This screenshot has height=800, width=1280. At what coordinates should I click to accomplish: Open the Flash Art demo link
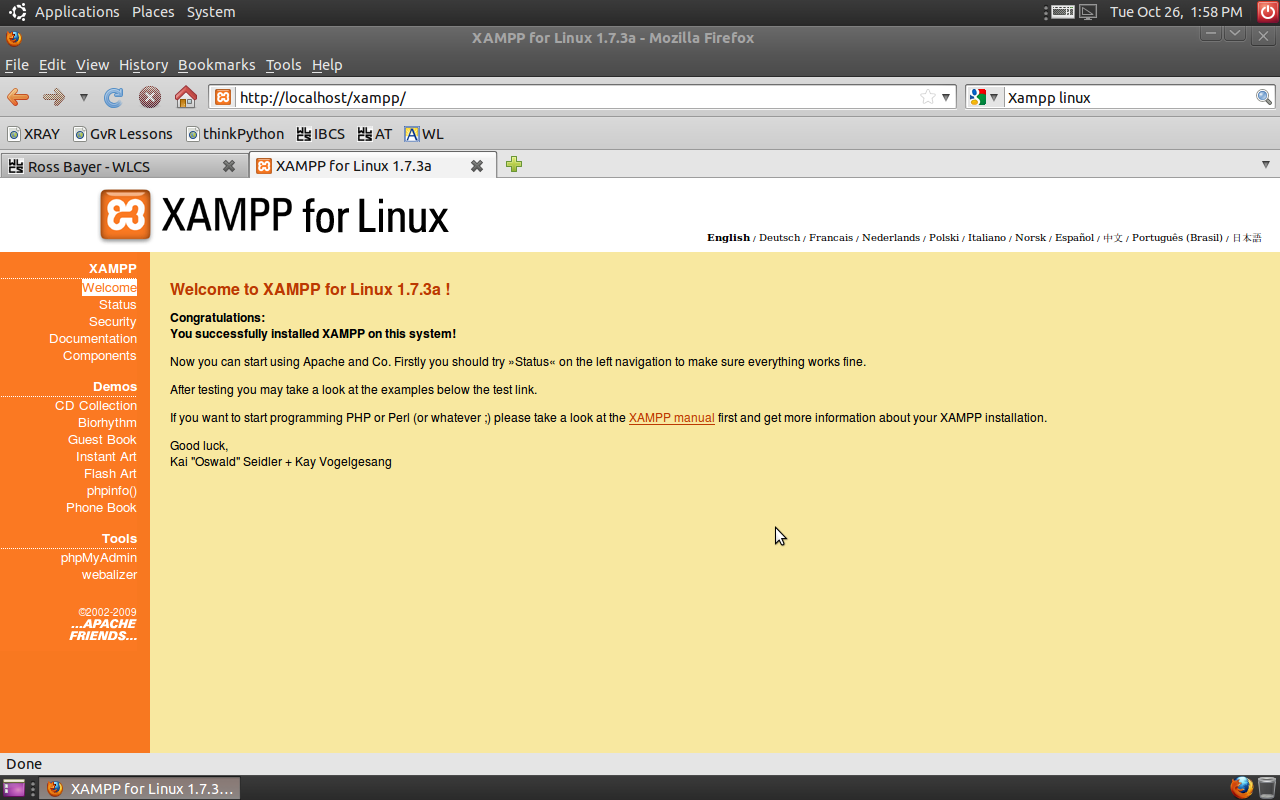[x=110, y=473]
